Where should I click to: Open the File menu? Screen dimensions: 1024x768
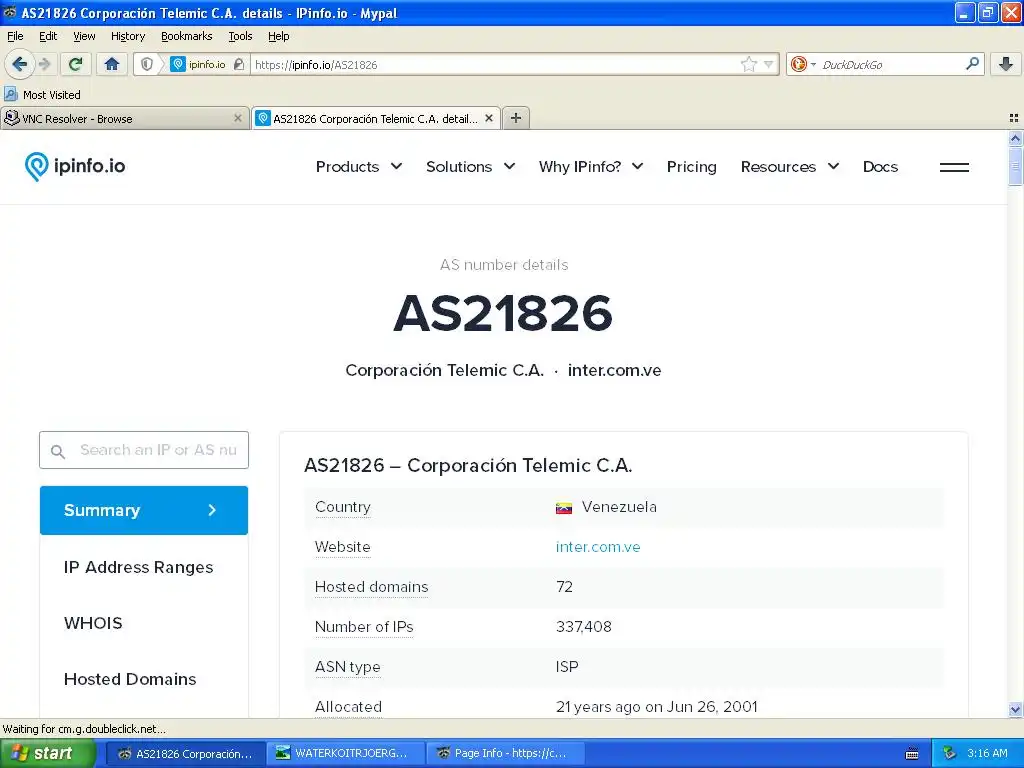pyautogui.click(x=15, y=36)
